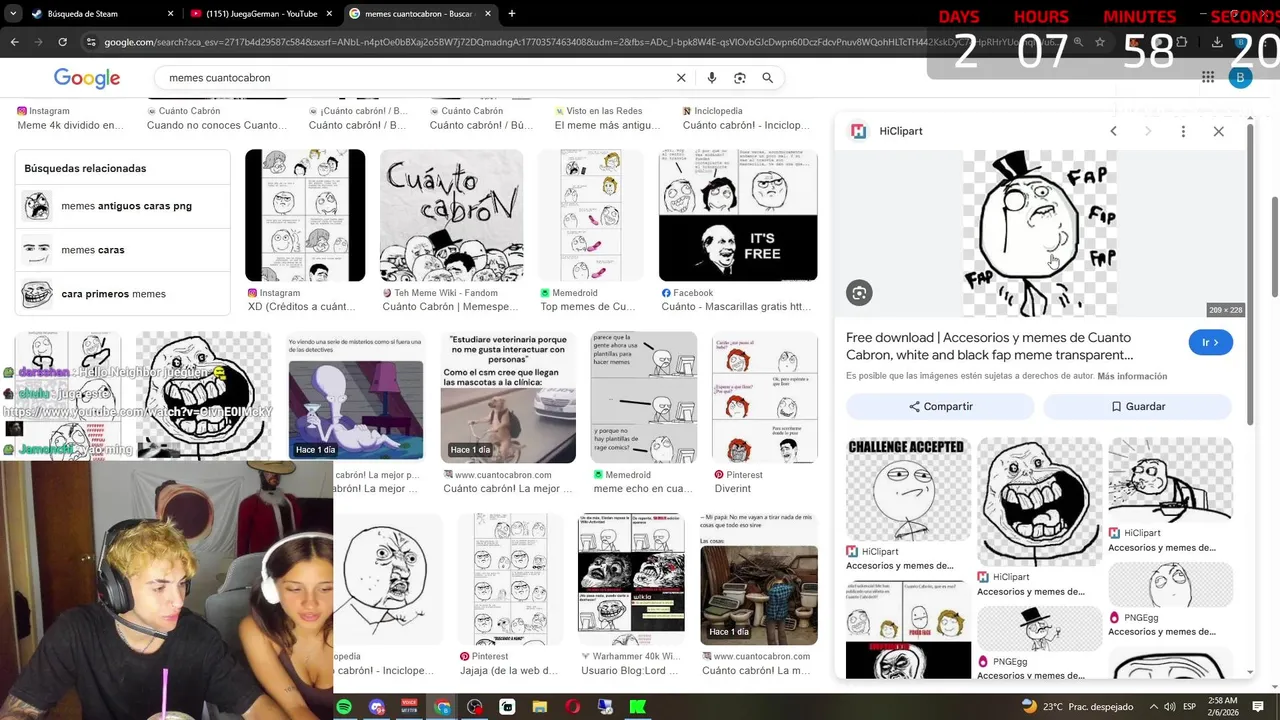
Task: Show hidden system tray icons
Action: 1153,706
